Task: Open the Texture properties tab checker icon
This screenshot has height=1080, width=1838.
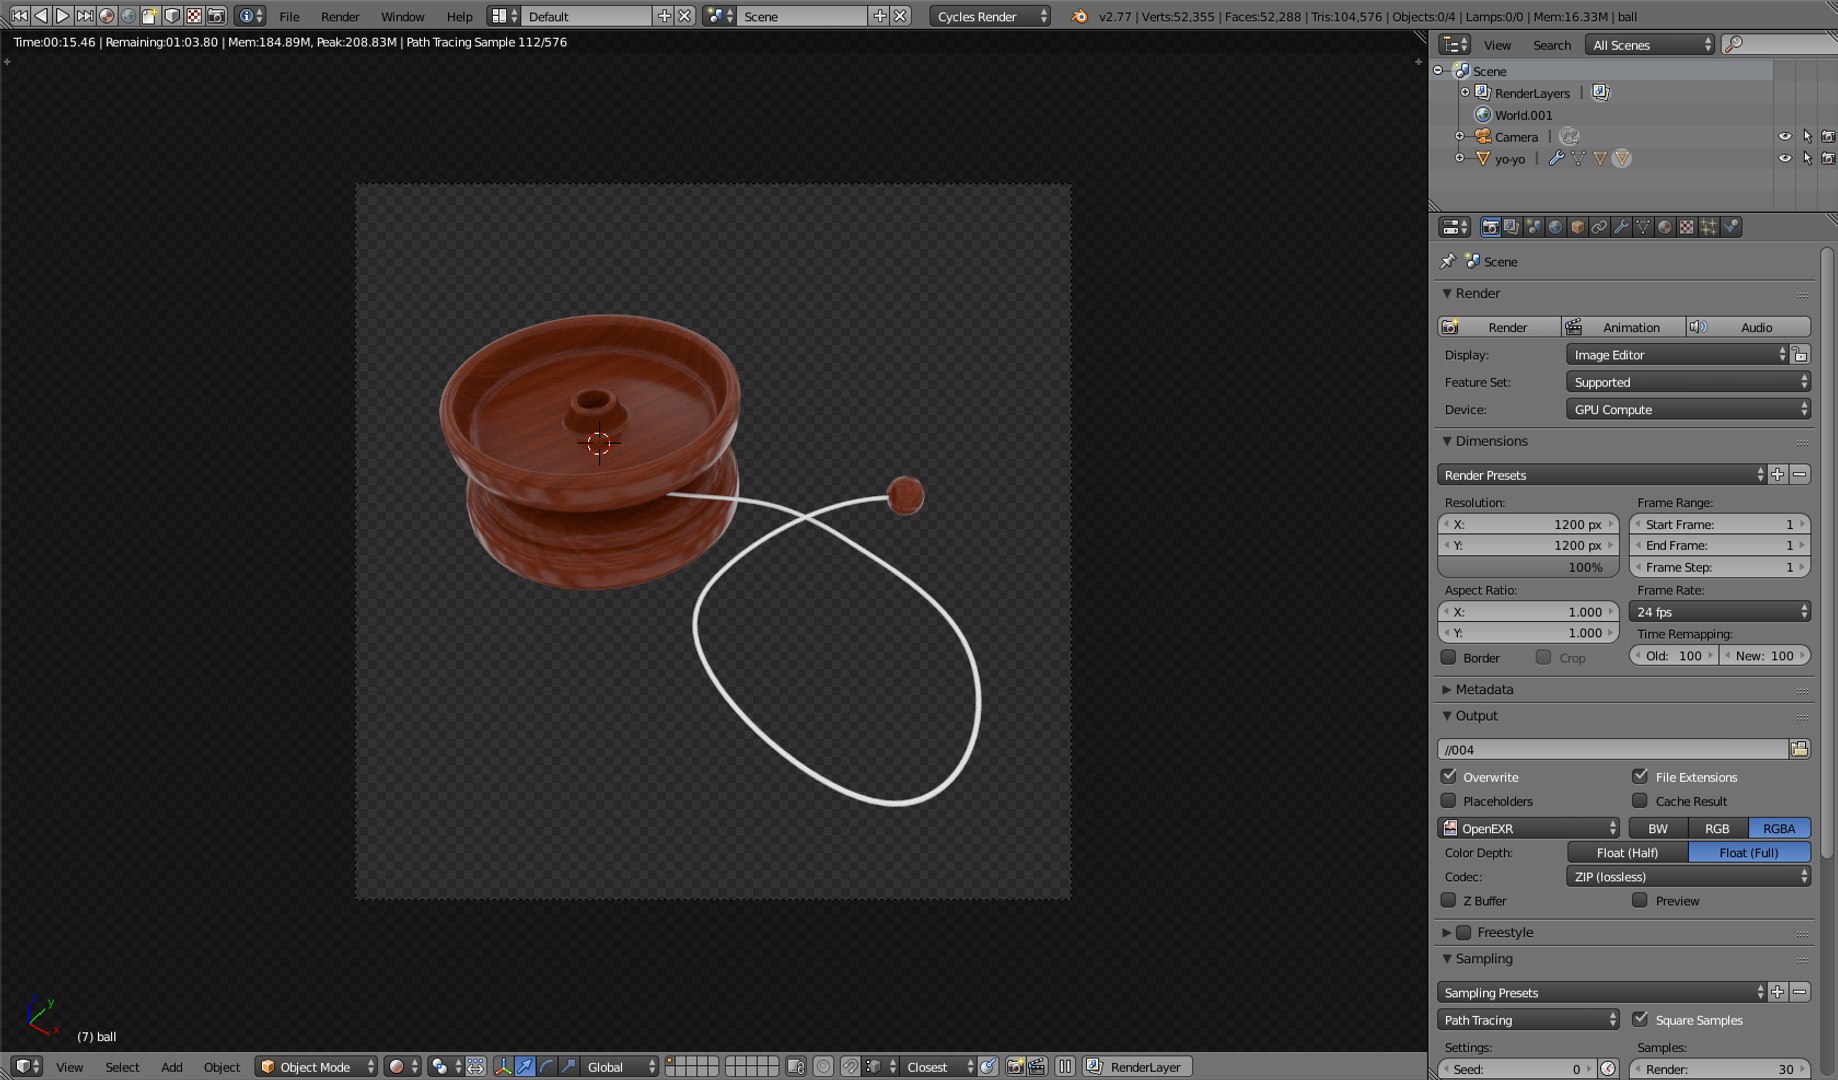Action: (x=1687, y=227)
